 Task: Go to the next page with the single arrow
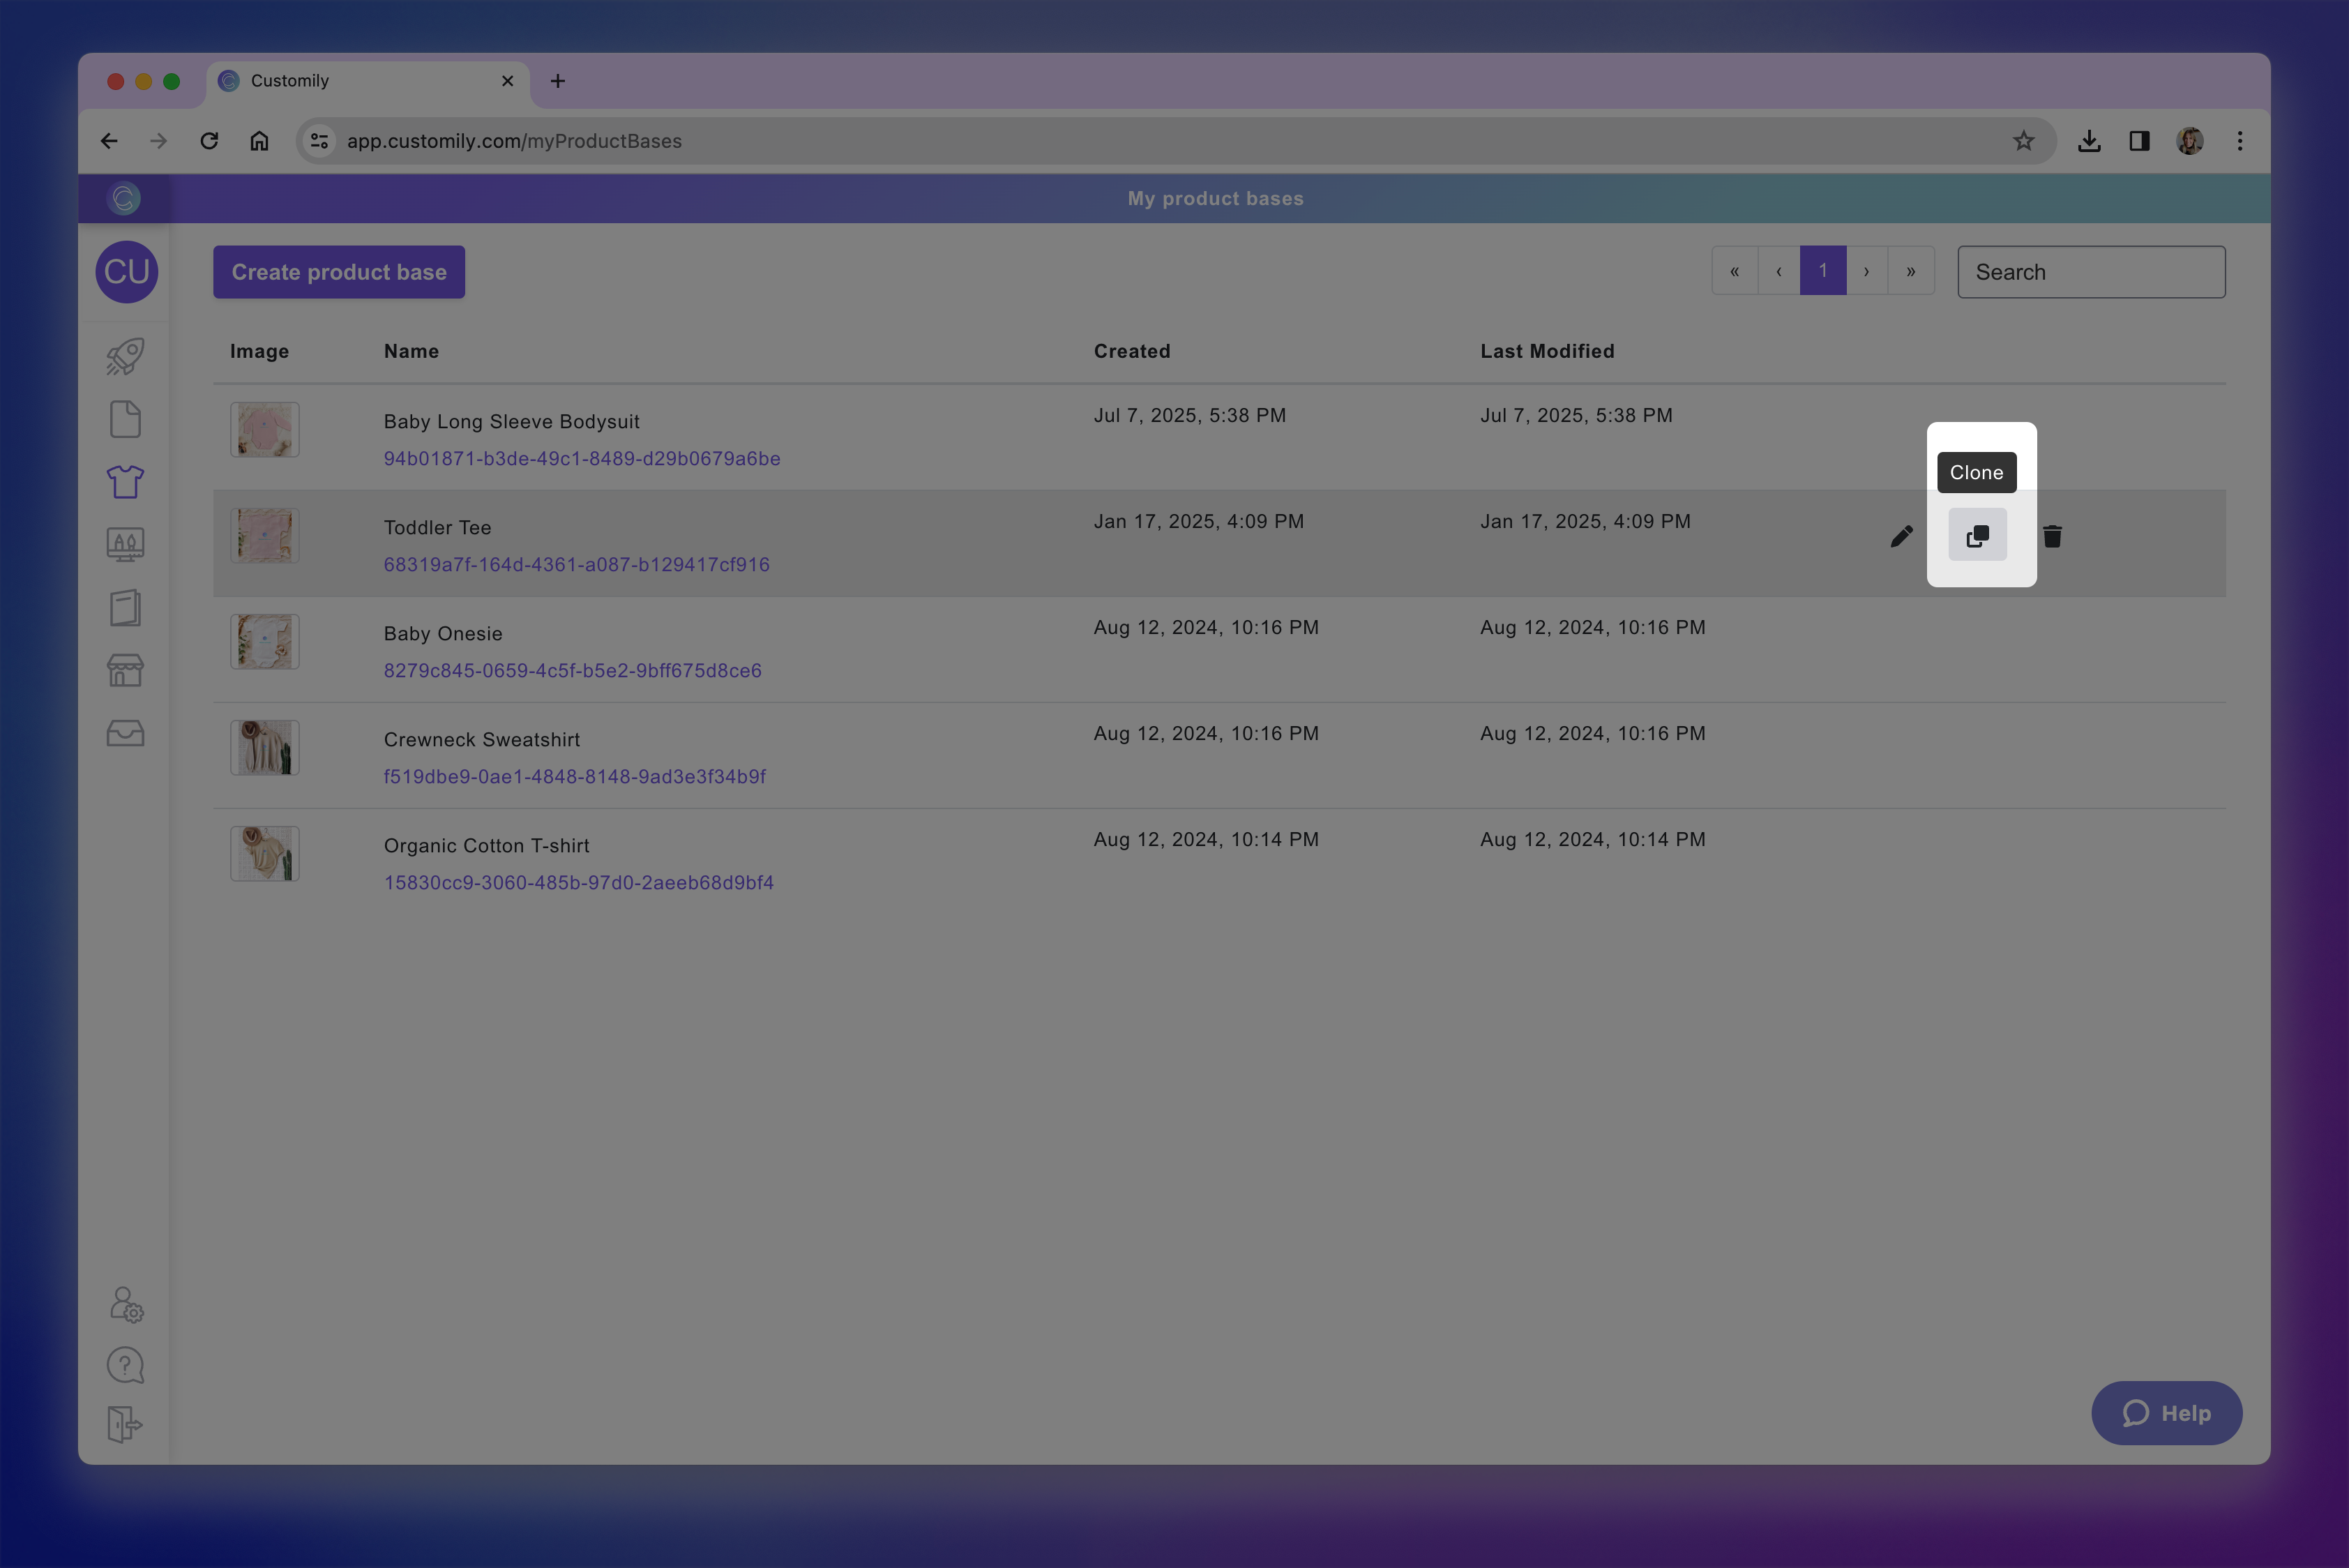[x=1866, y=271]
